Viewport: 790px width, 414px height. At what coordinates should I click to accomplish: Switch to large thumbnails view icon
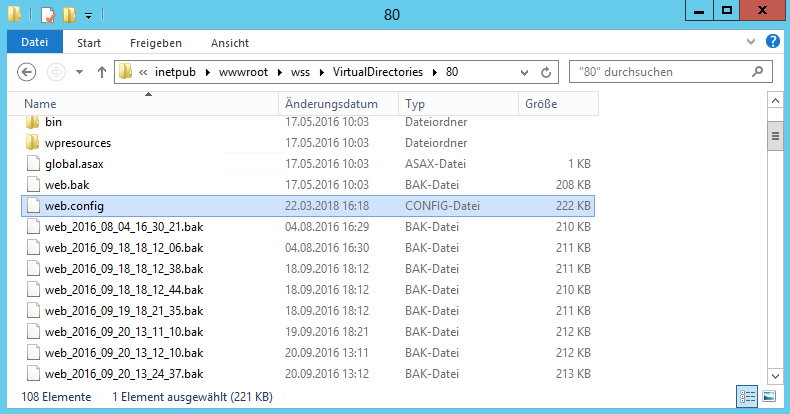[x=769, y=396]
